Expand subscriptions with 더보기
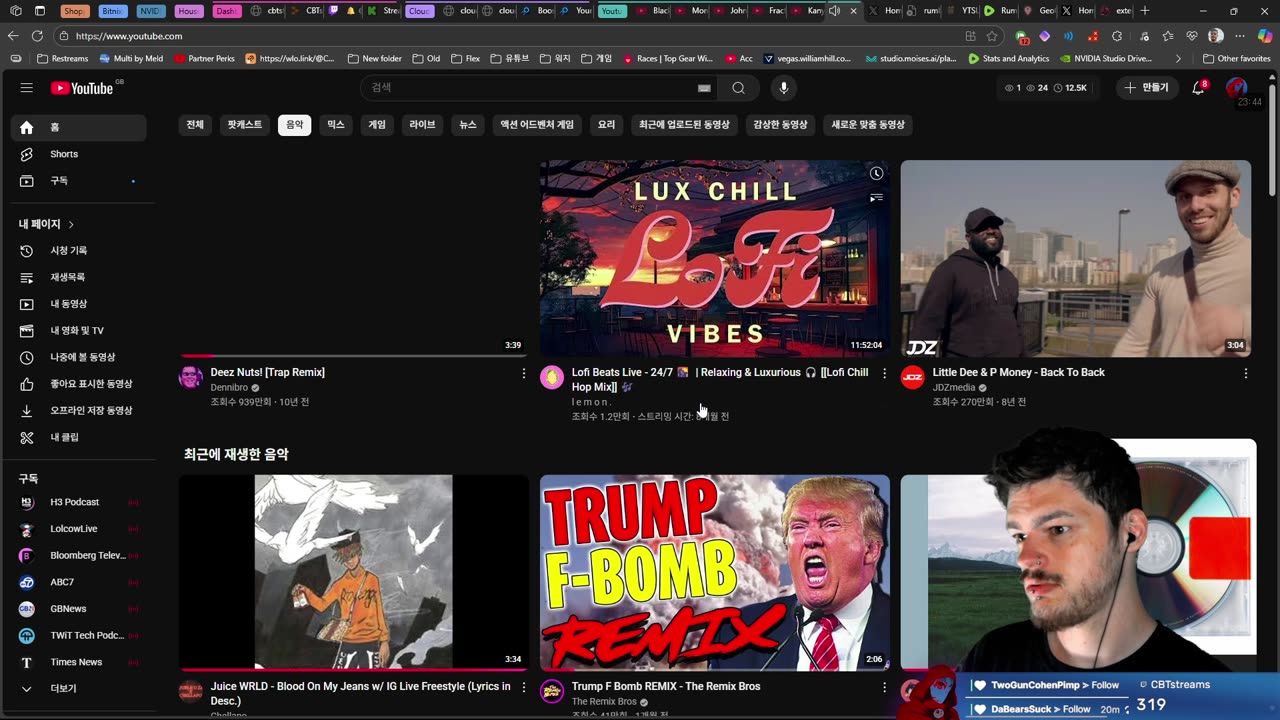Viewport: 1280px width, 720px height. [78, 689]
